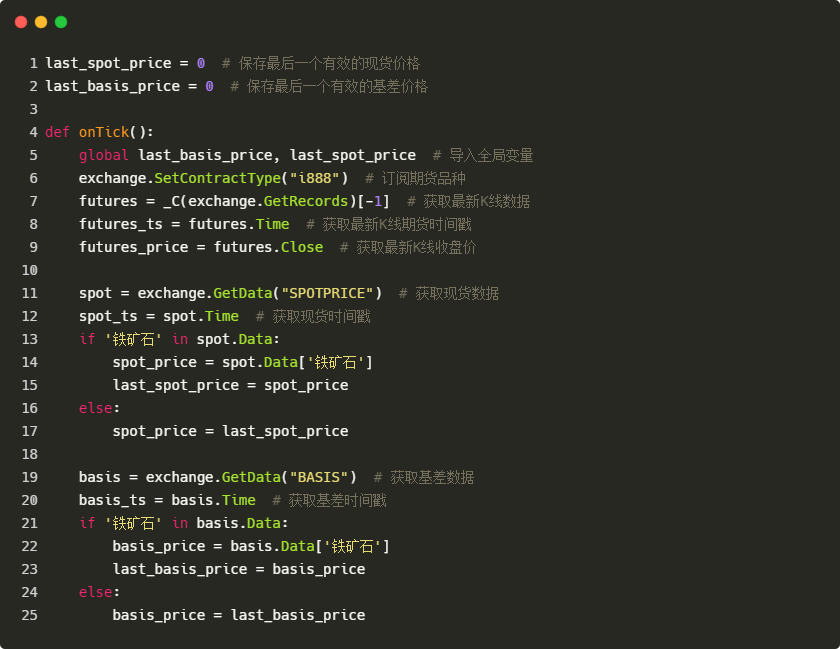This screenshot has width=840, height=649.
Task: Click the 'else' keyword on line 16
Action: tap(95, 408)
